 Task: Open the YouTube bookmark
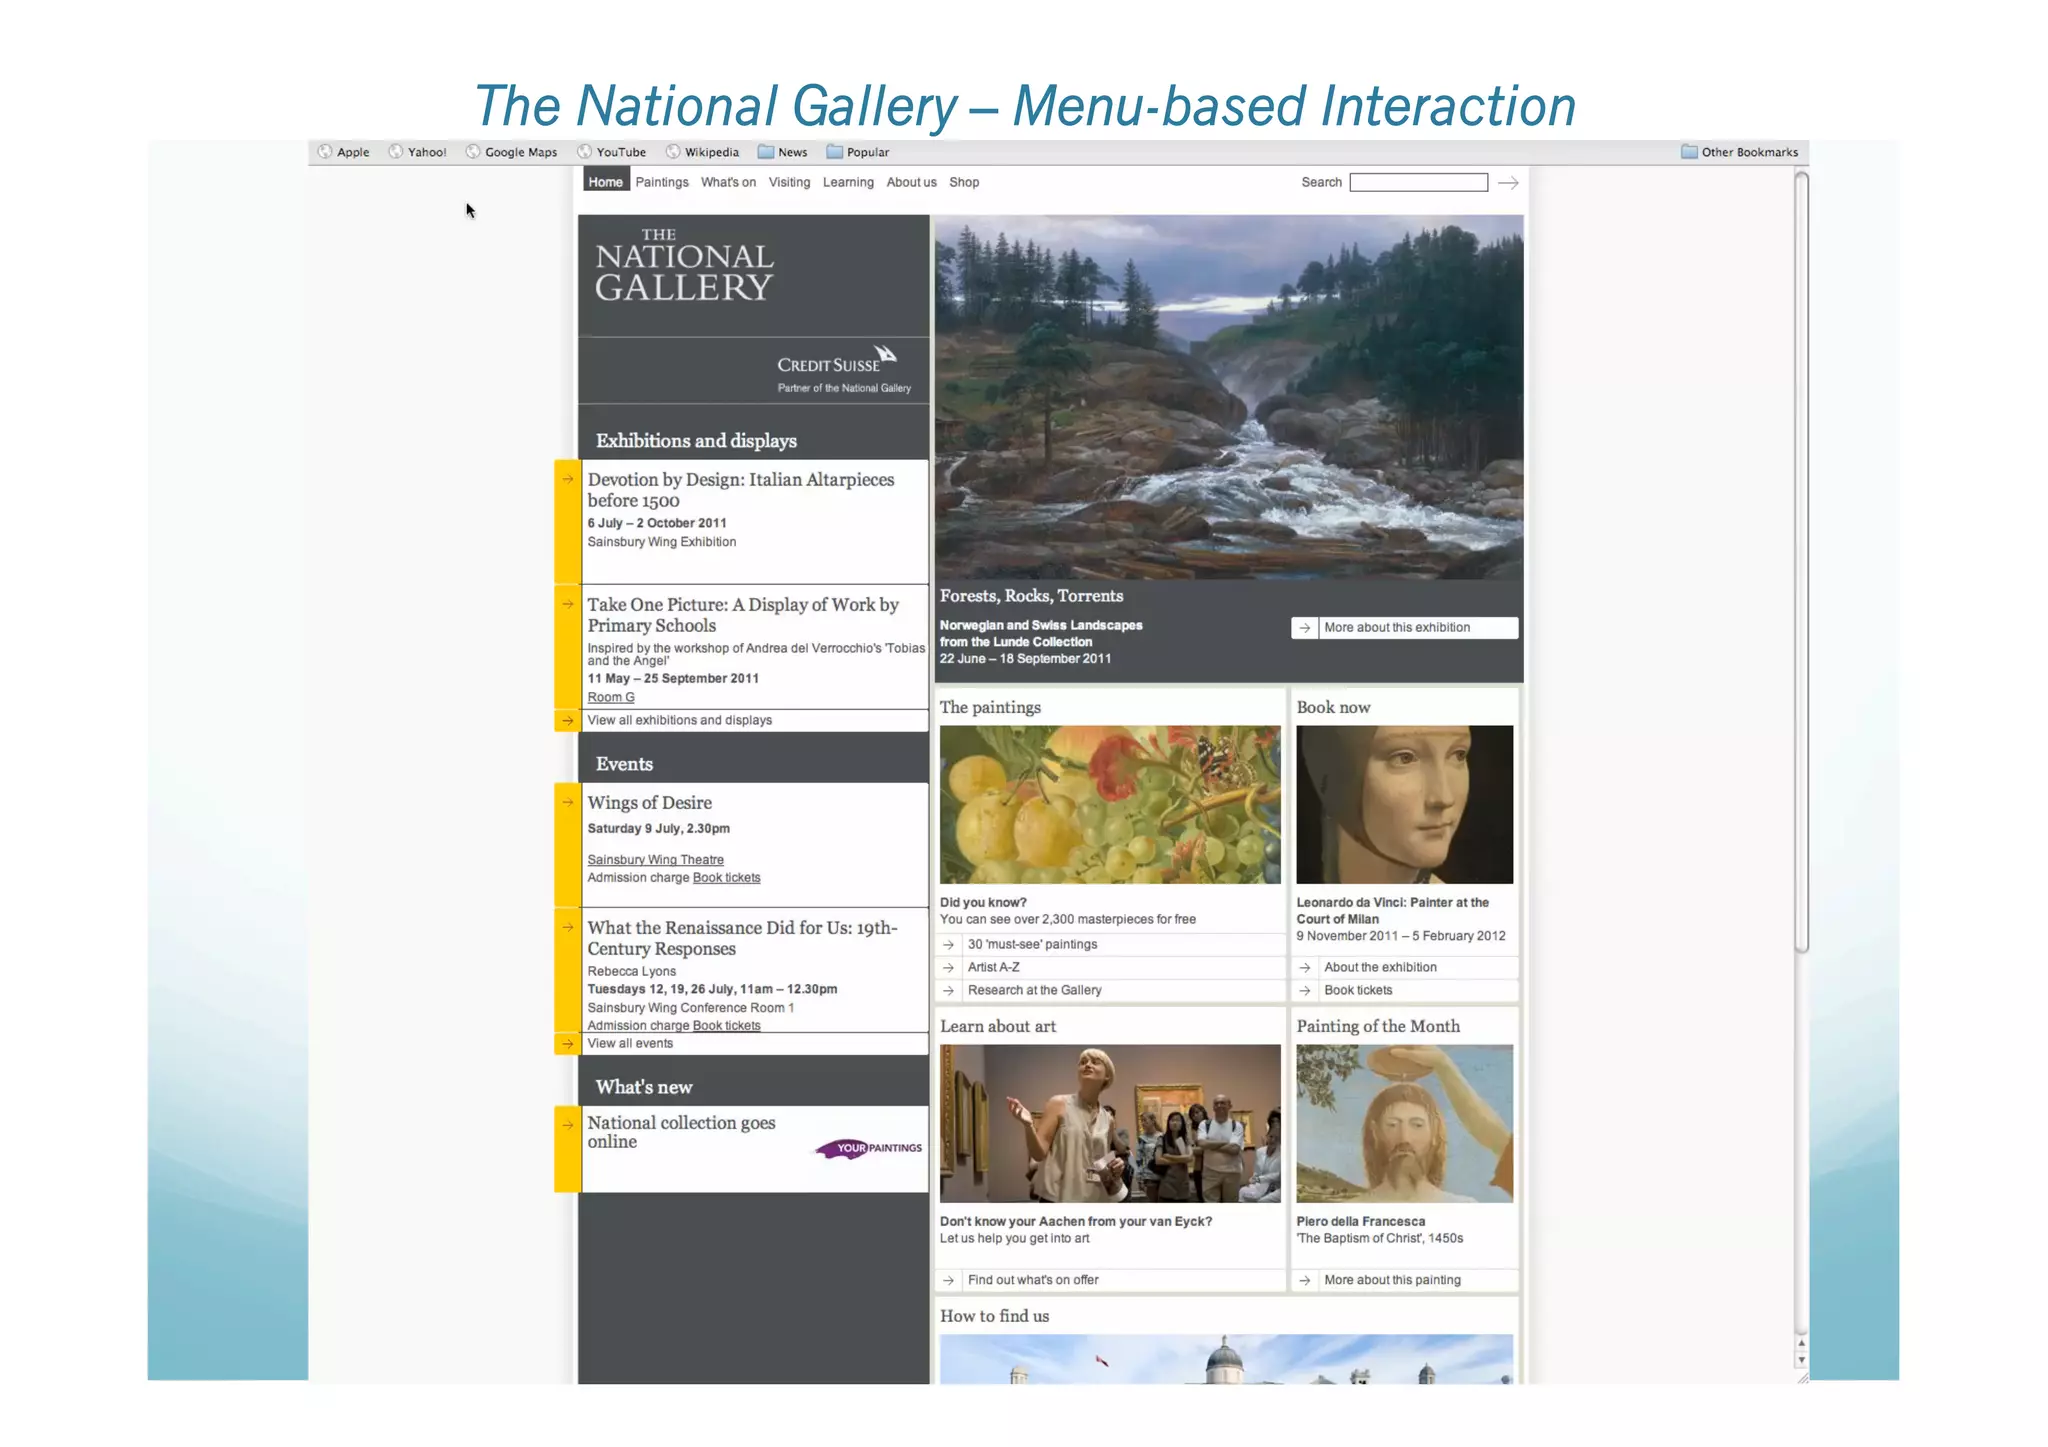611,152
